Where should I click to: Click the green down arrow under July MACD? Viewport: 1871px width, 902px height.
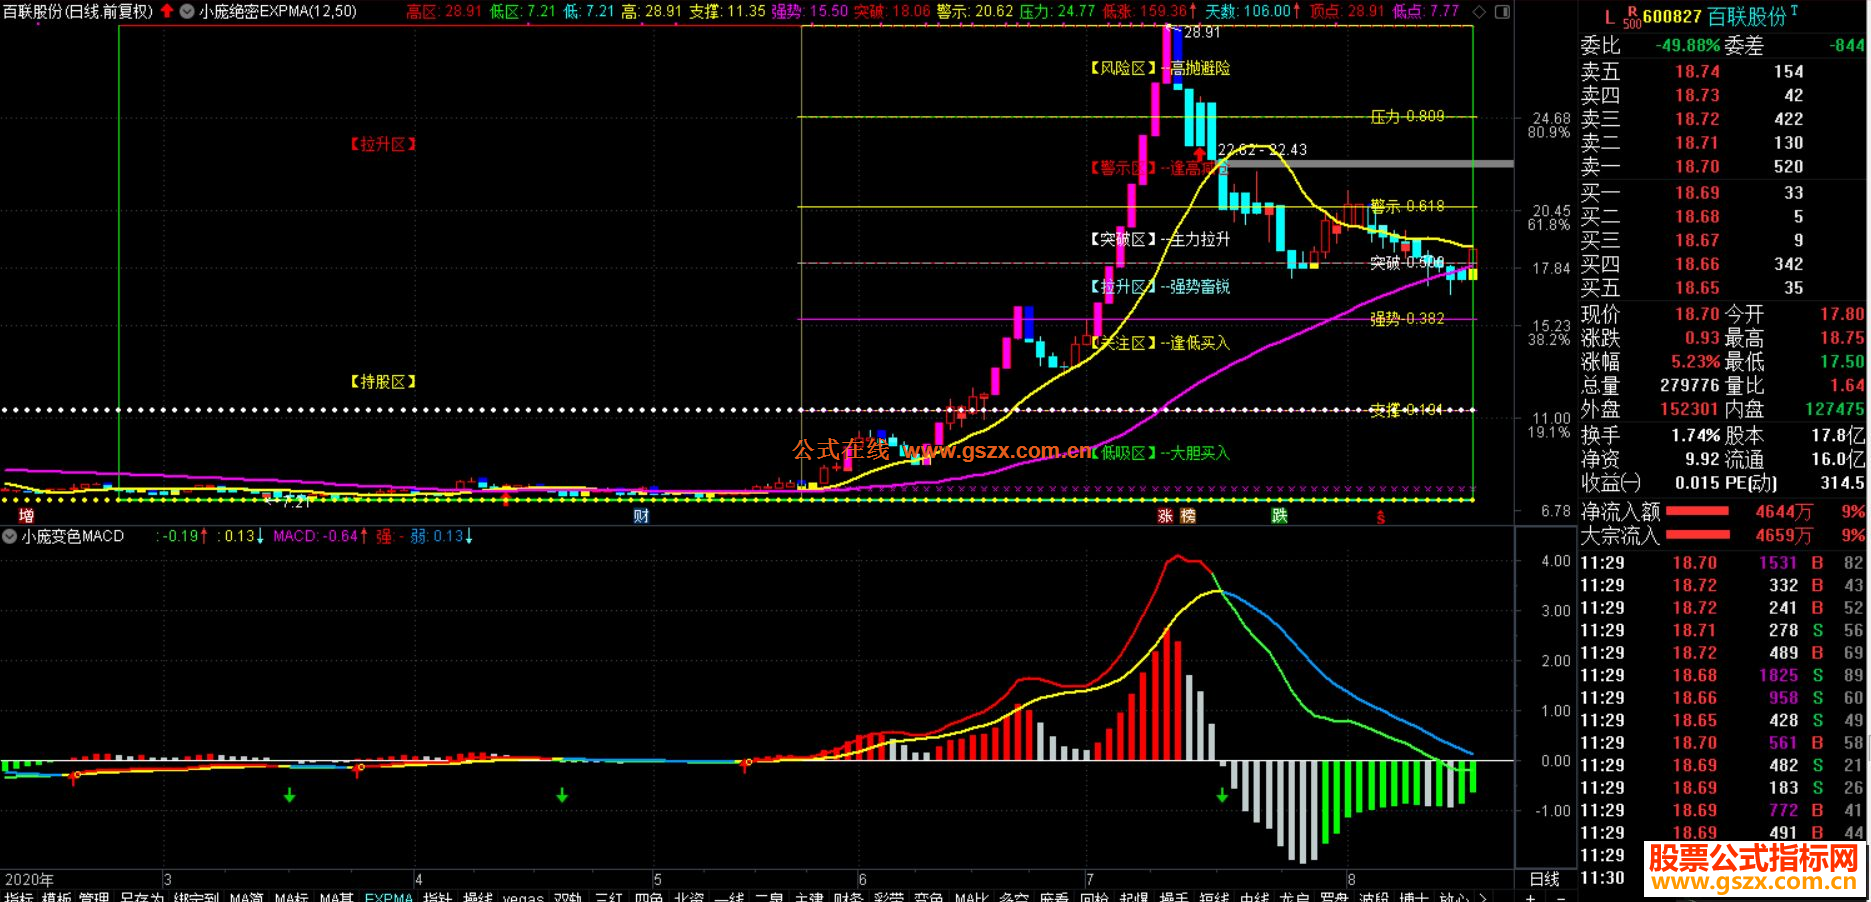1222,796
